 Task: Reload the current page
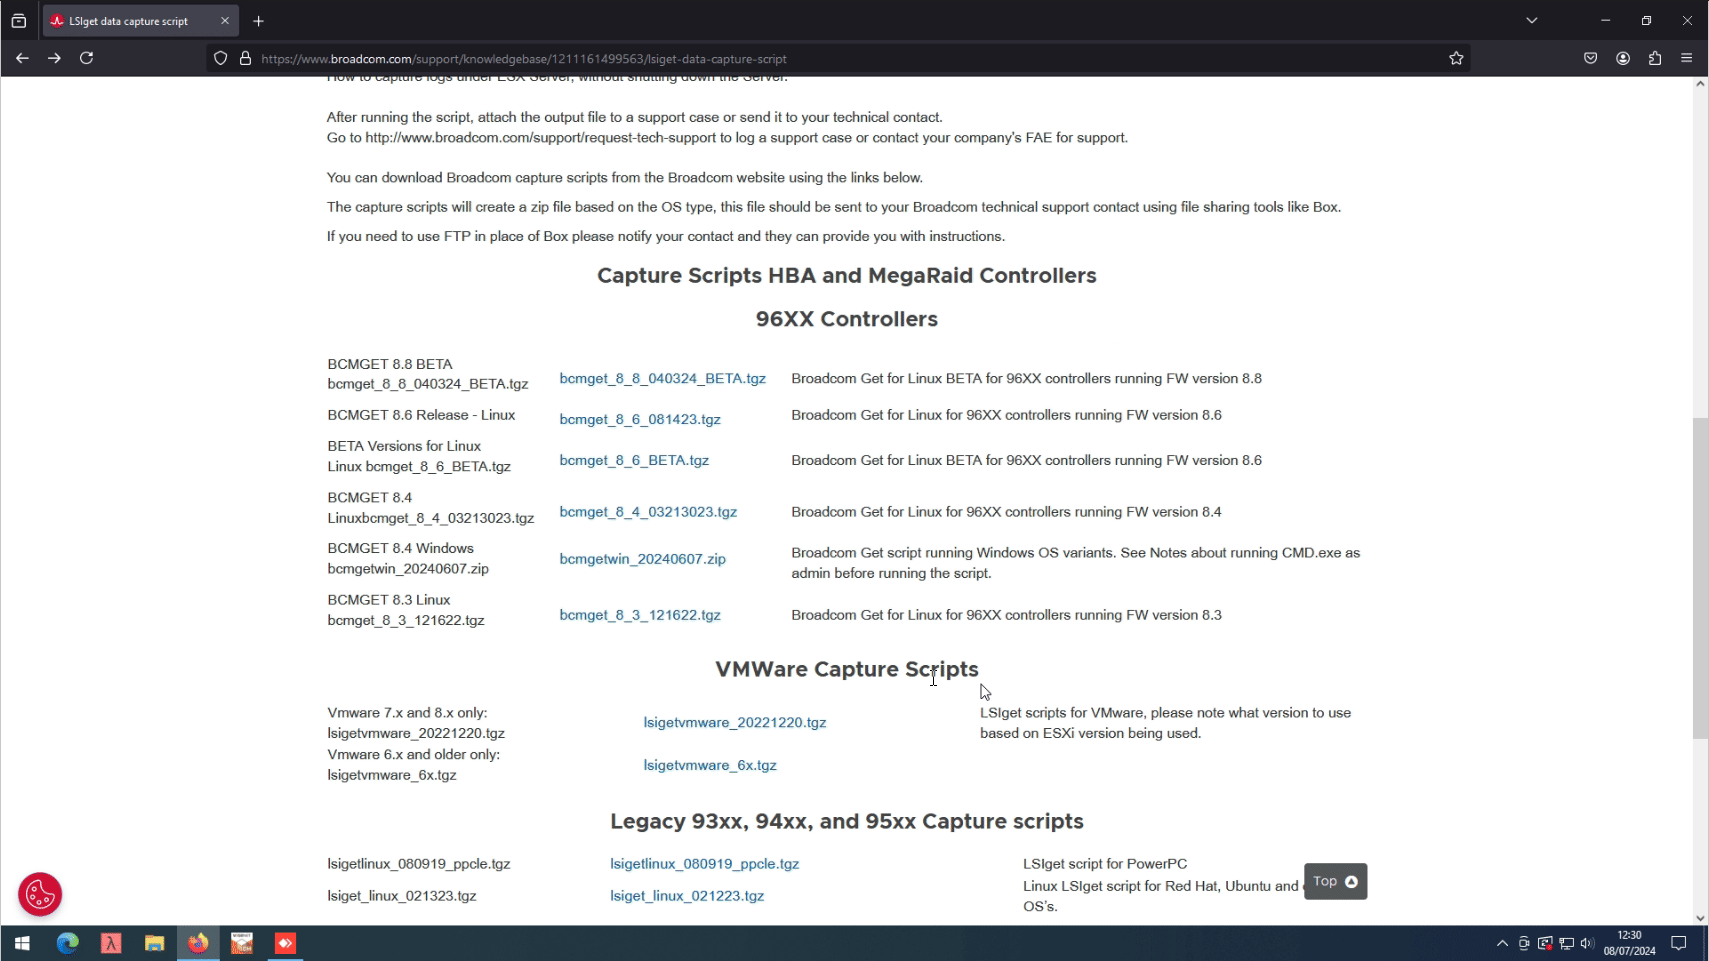coord(87,58)
